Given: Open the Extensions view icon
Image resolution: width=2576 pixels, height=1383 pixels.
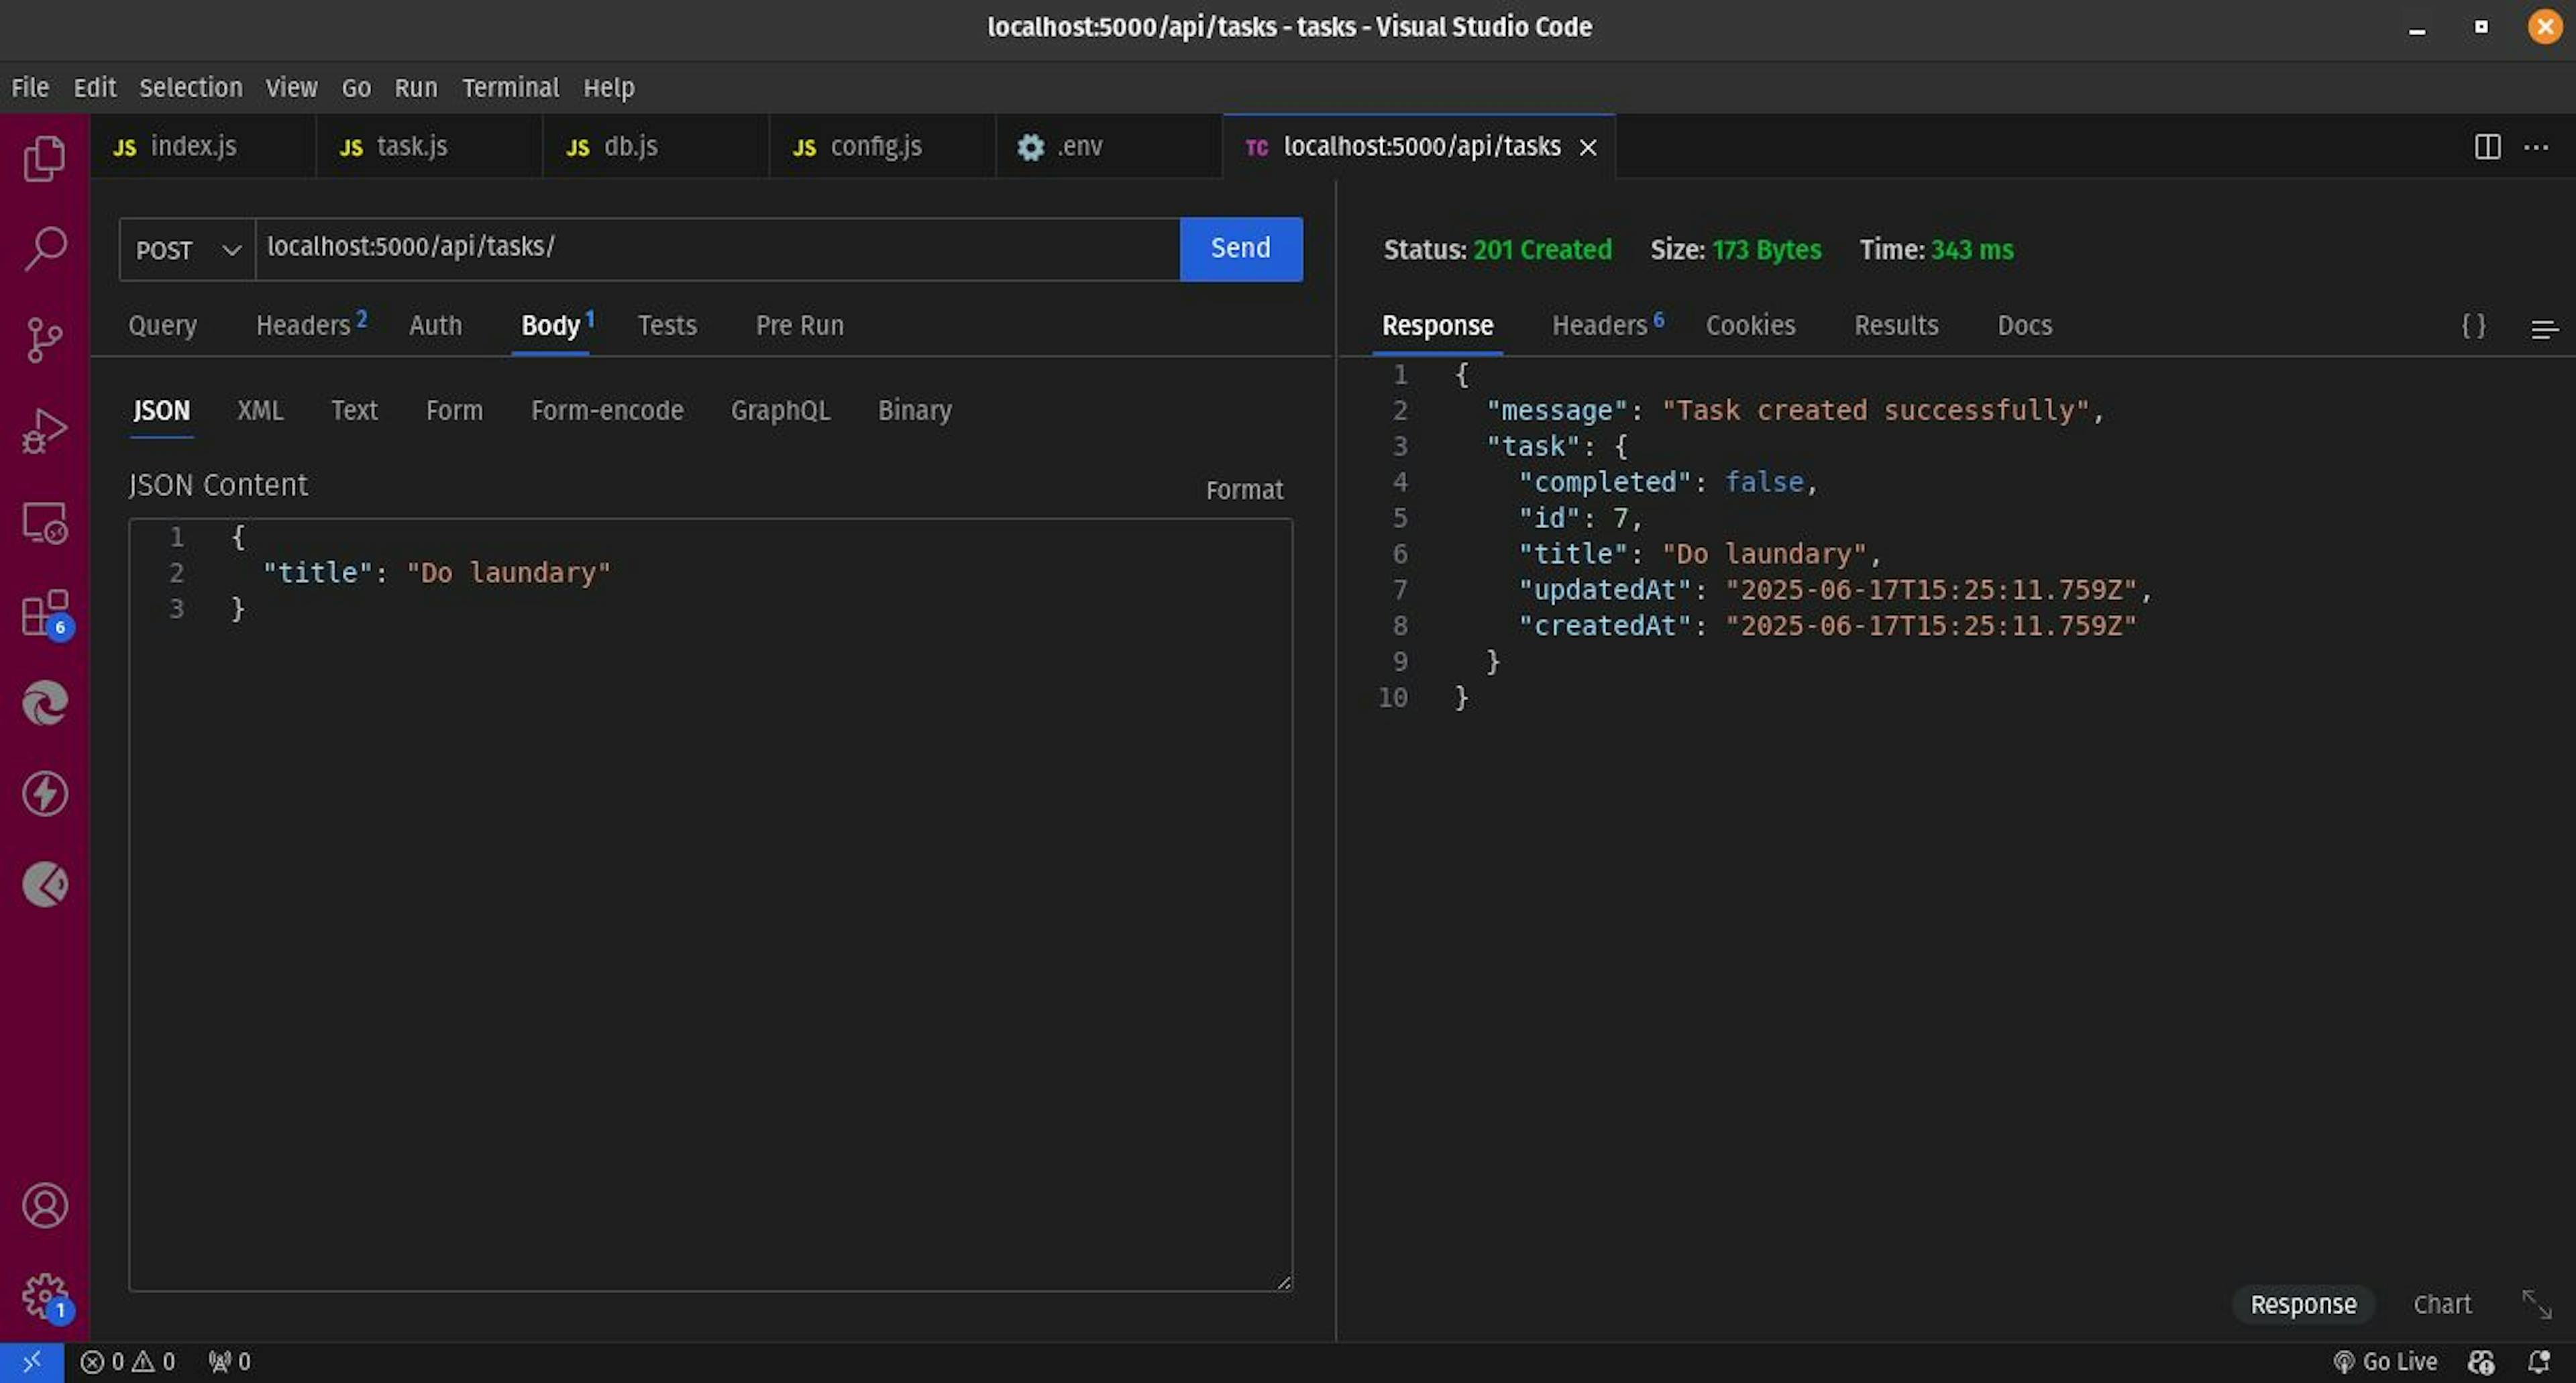Looking at the screenshot, I should [x=44, y=613].
